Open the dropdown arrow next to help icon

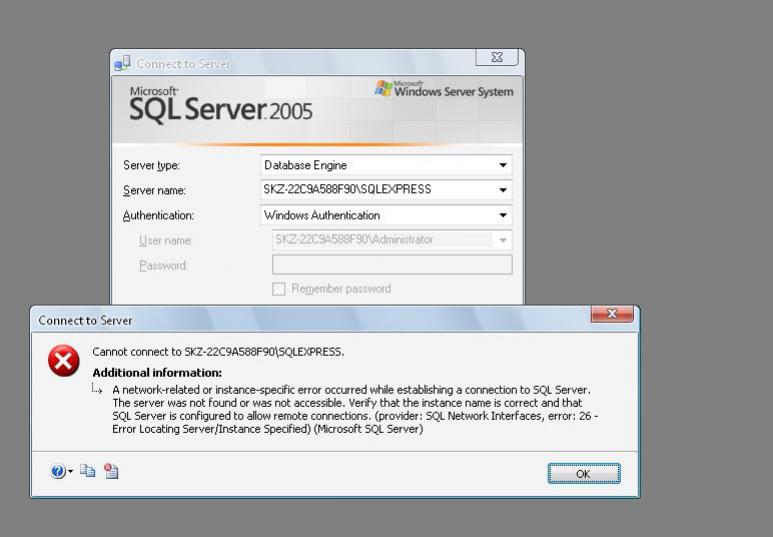70,472
